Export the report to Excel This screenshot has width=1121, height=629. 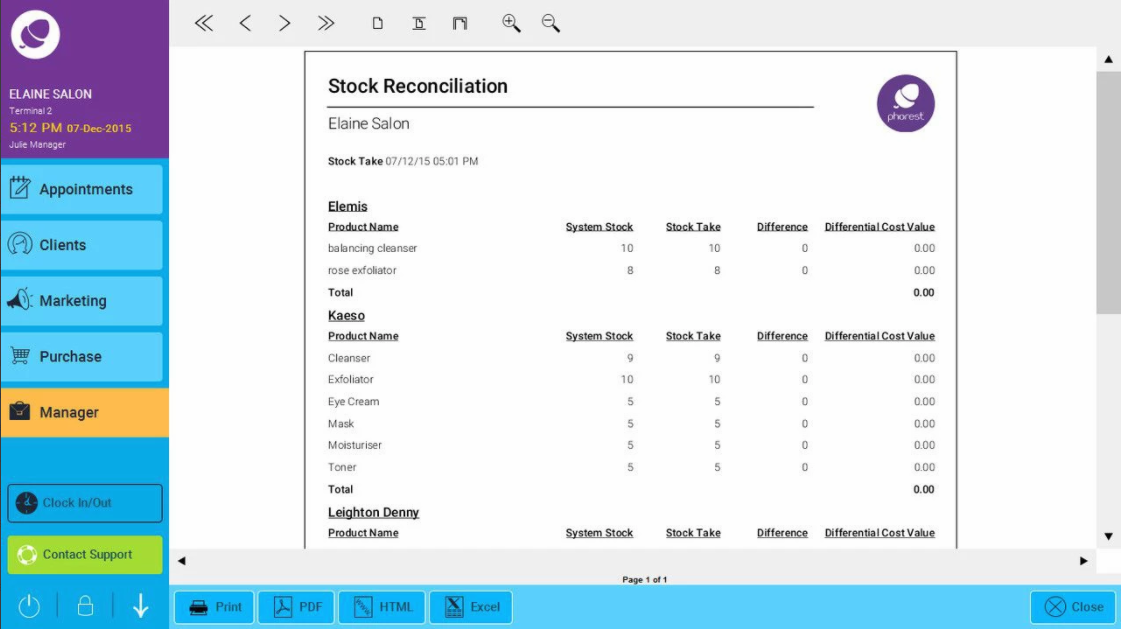[x=471, y=607]
